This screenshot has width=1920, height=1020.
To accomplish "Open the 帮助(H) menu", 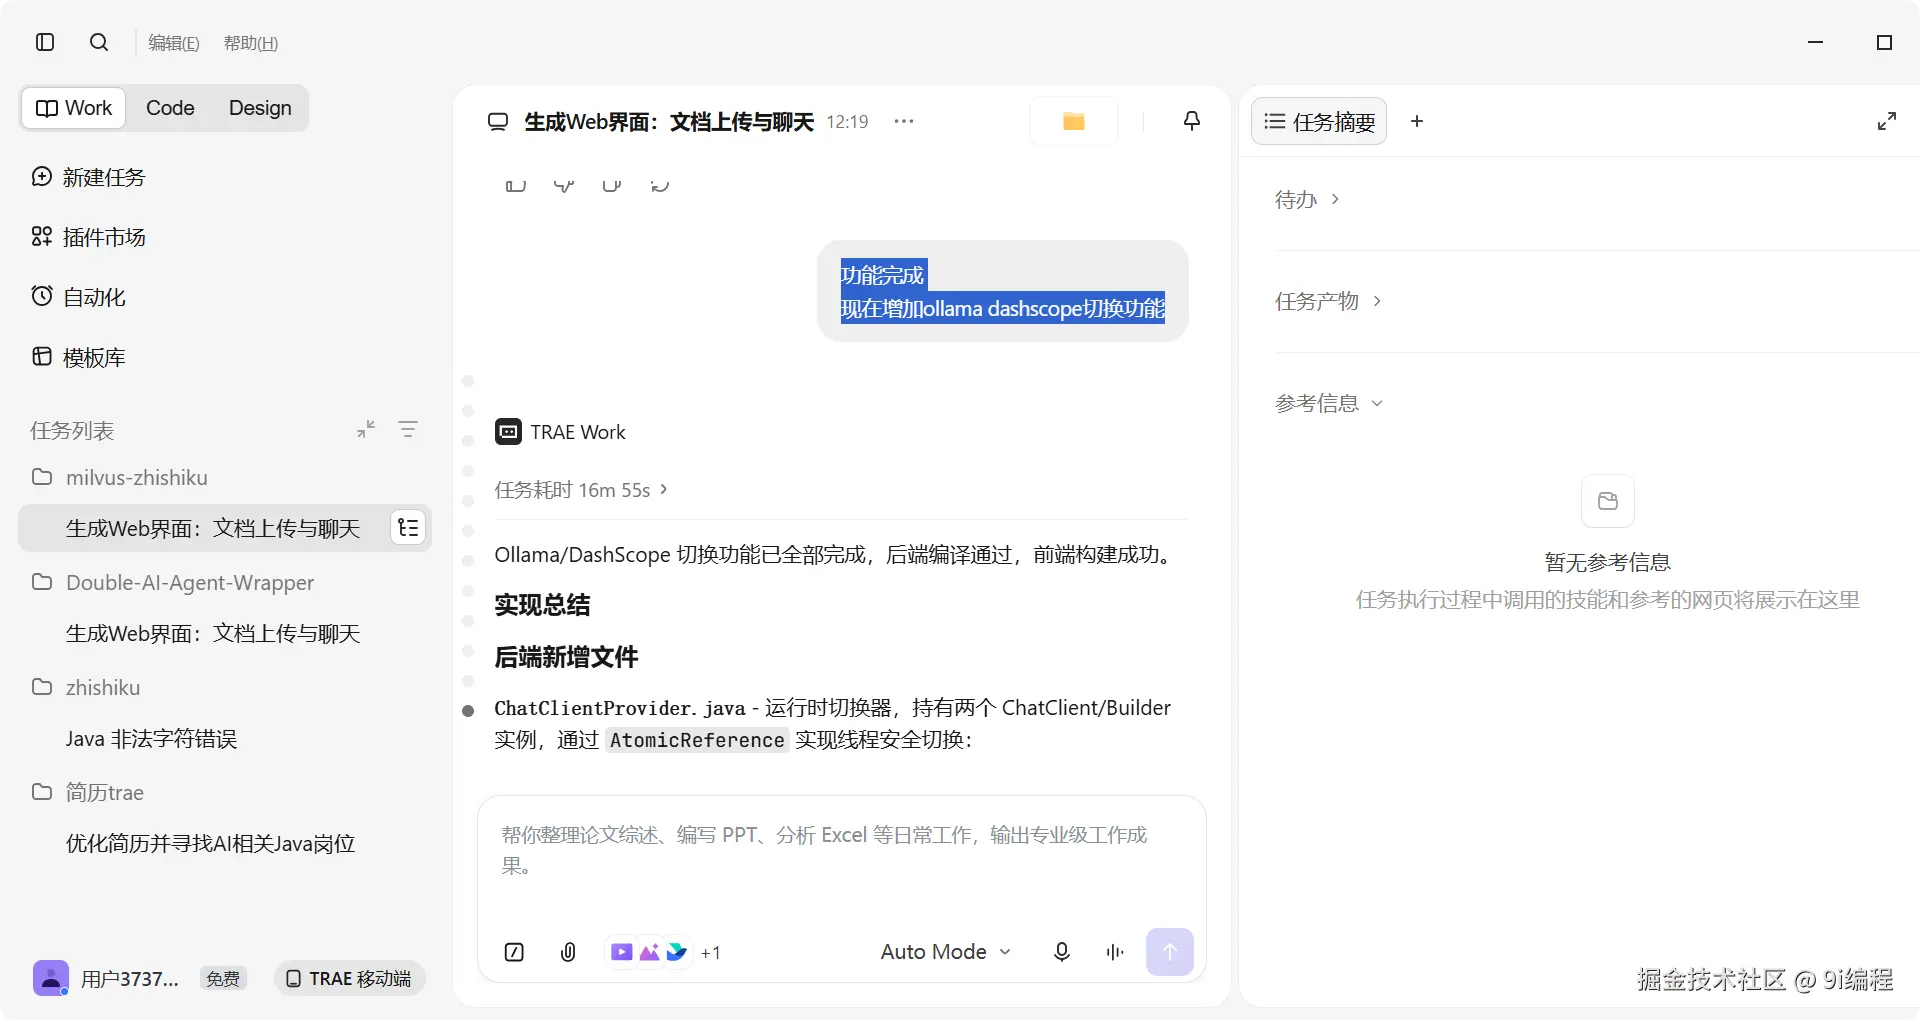I will point(251,43).
